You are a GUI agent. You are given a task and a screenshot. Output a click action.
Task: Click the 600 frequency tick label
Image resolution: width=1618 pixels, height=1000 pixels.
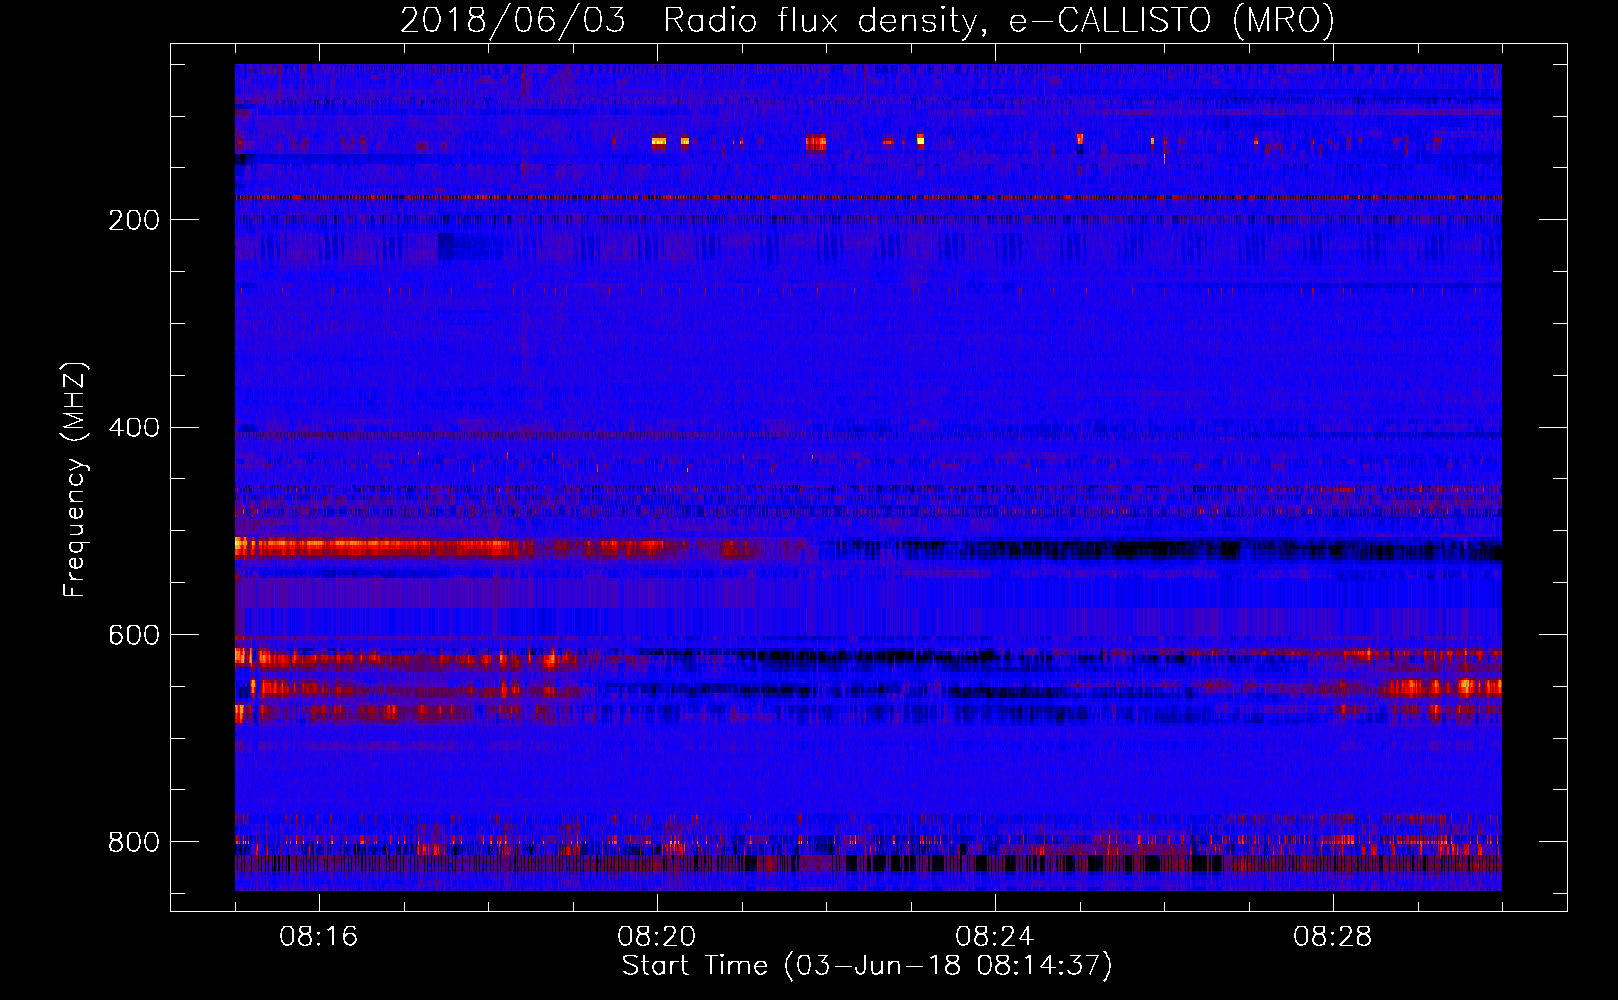(x=134, y=636)
